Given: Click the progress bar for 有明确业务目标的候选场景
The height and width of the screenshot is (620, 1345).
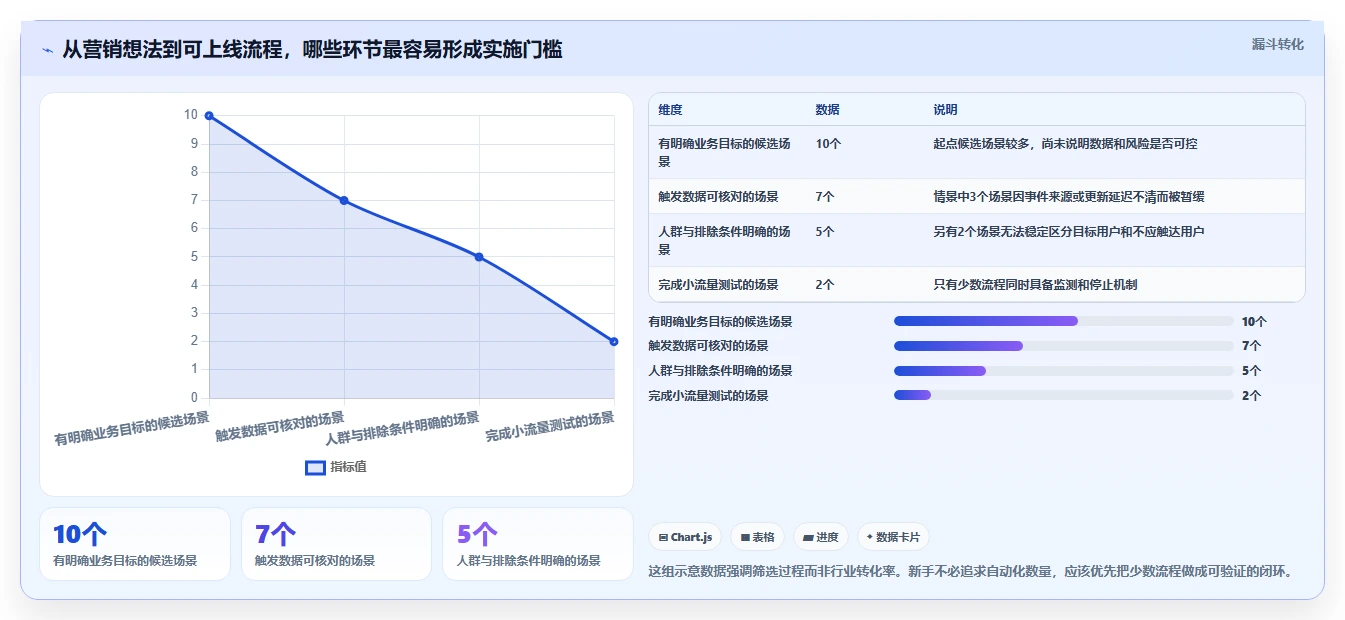Looking at the screenshot, I should (1063, 321).
